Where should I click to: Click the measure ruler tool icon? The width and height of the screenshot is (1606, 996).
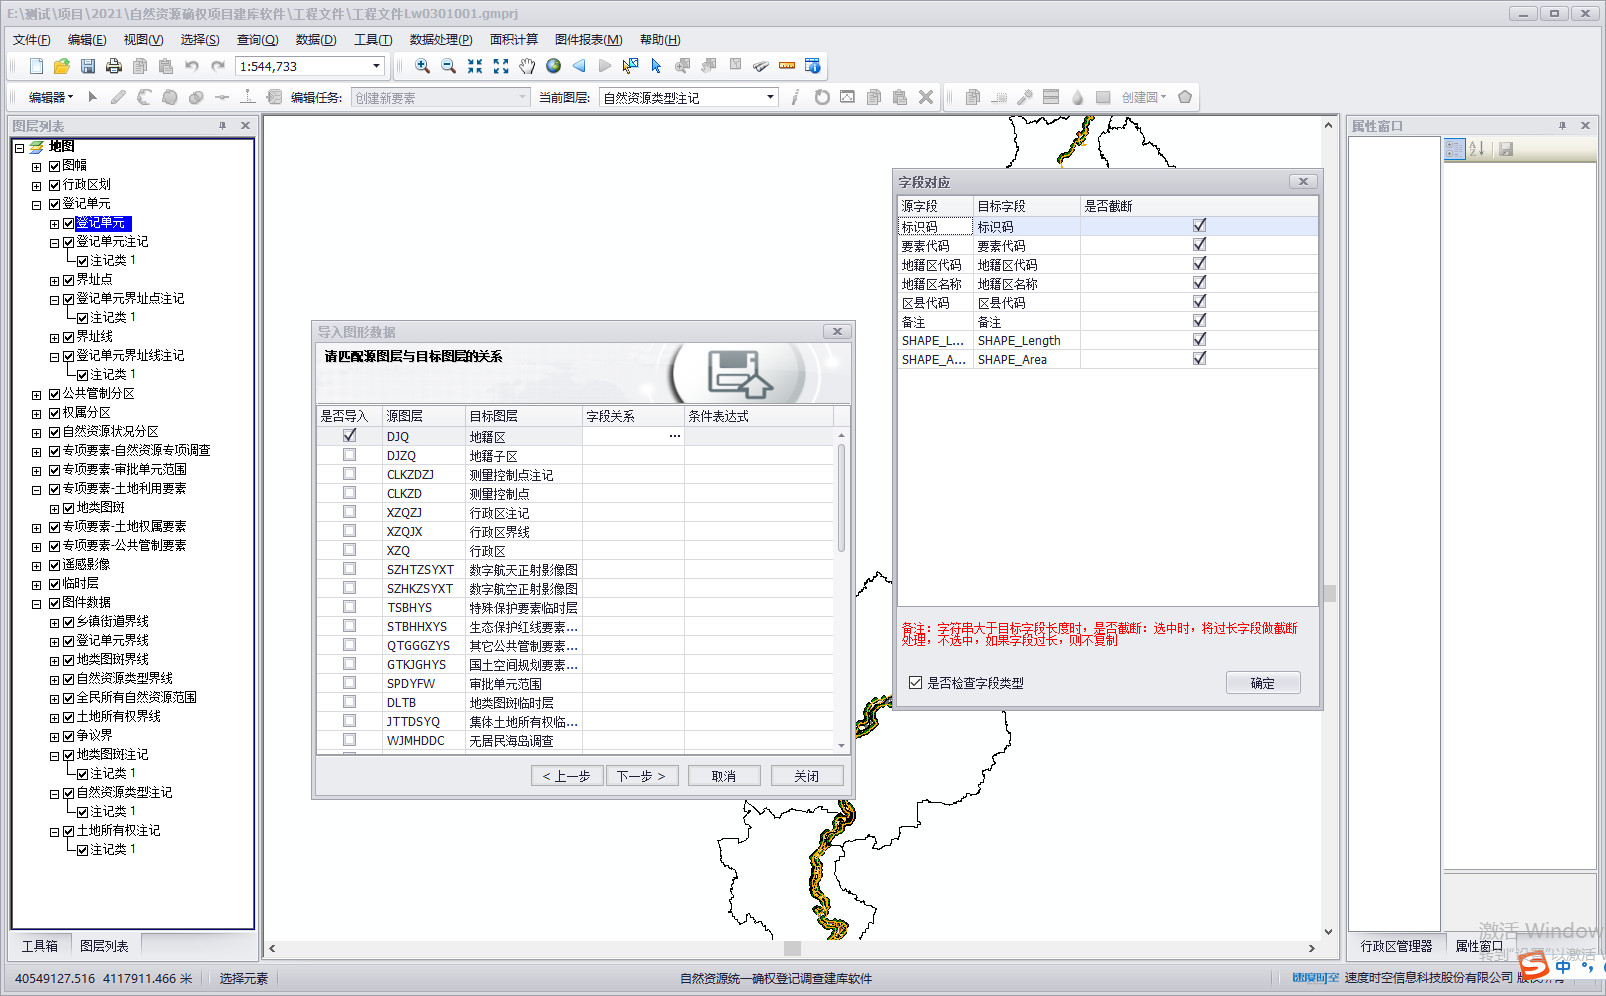point(787,66)
